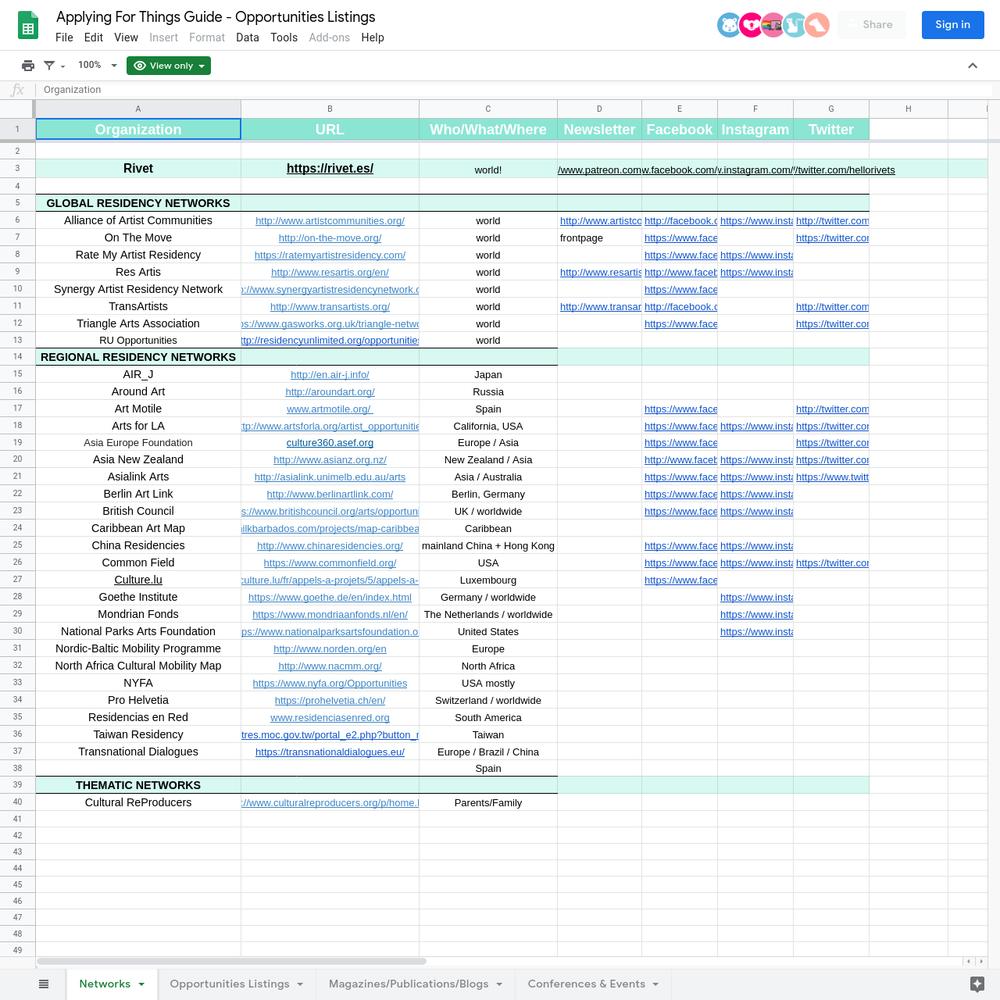Select the REGIONAL RESIDENCY NETWORKS cell
This screenshot has width=1000, height=1000.
pyautogui.click(x=138, y=357)
